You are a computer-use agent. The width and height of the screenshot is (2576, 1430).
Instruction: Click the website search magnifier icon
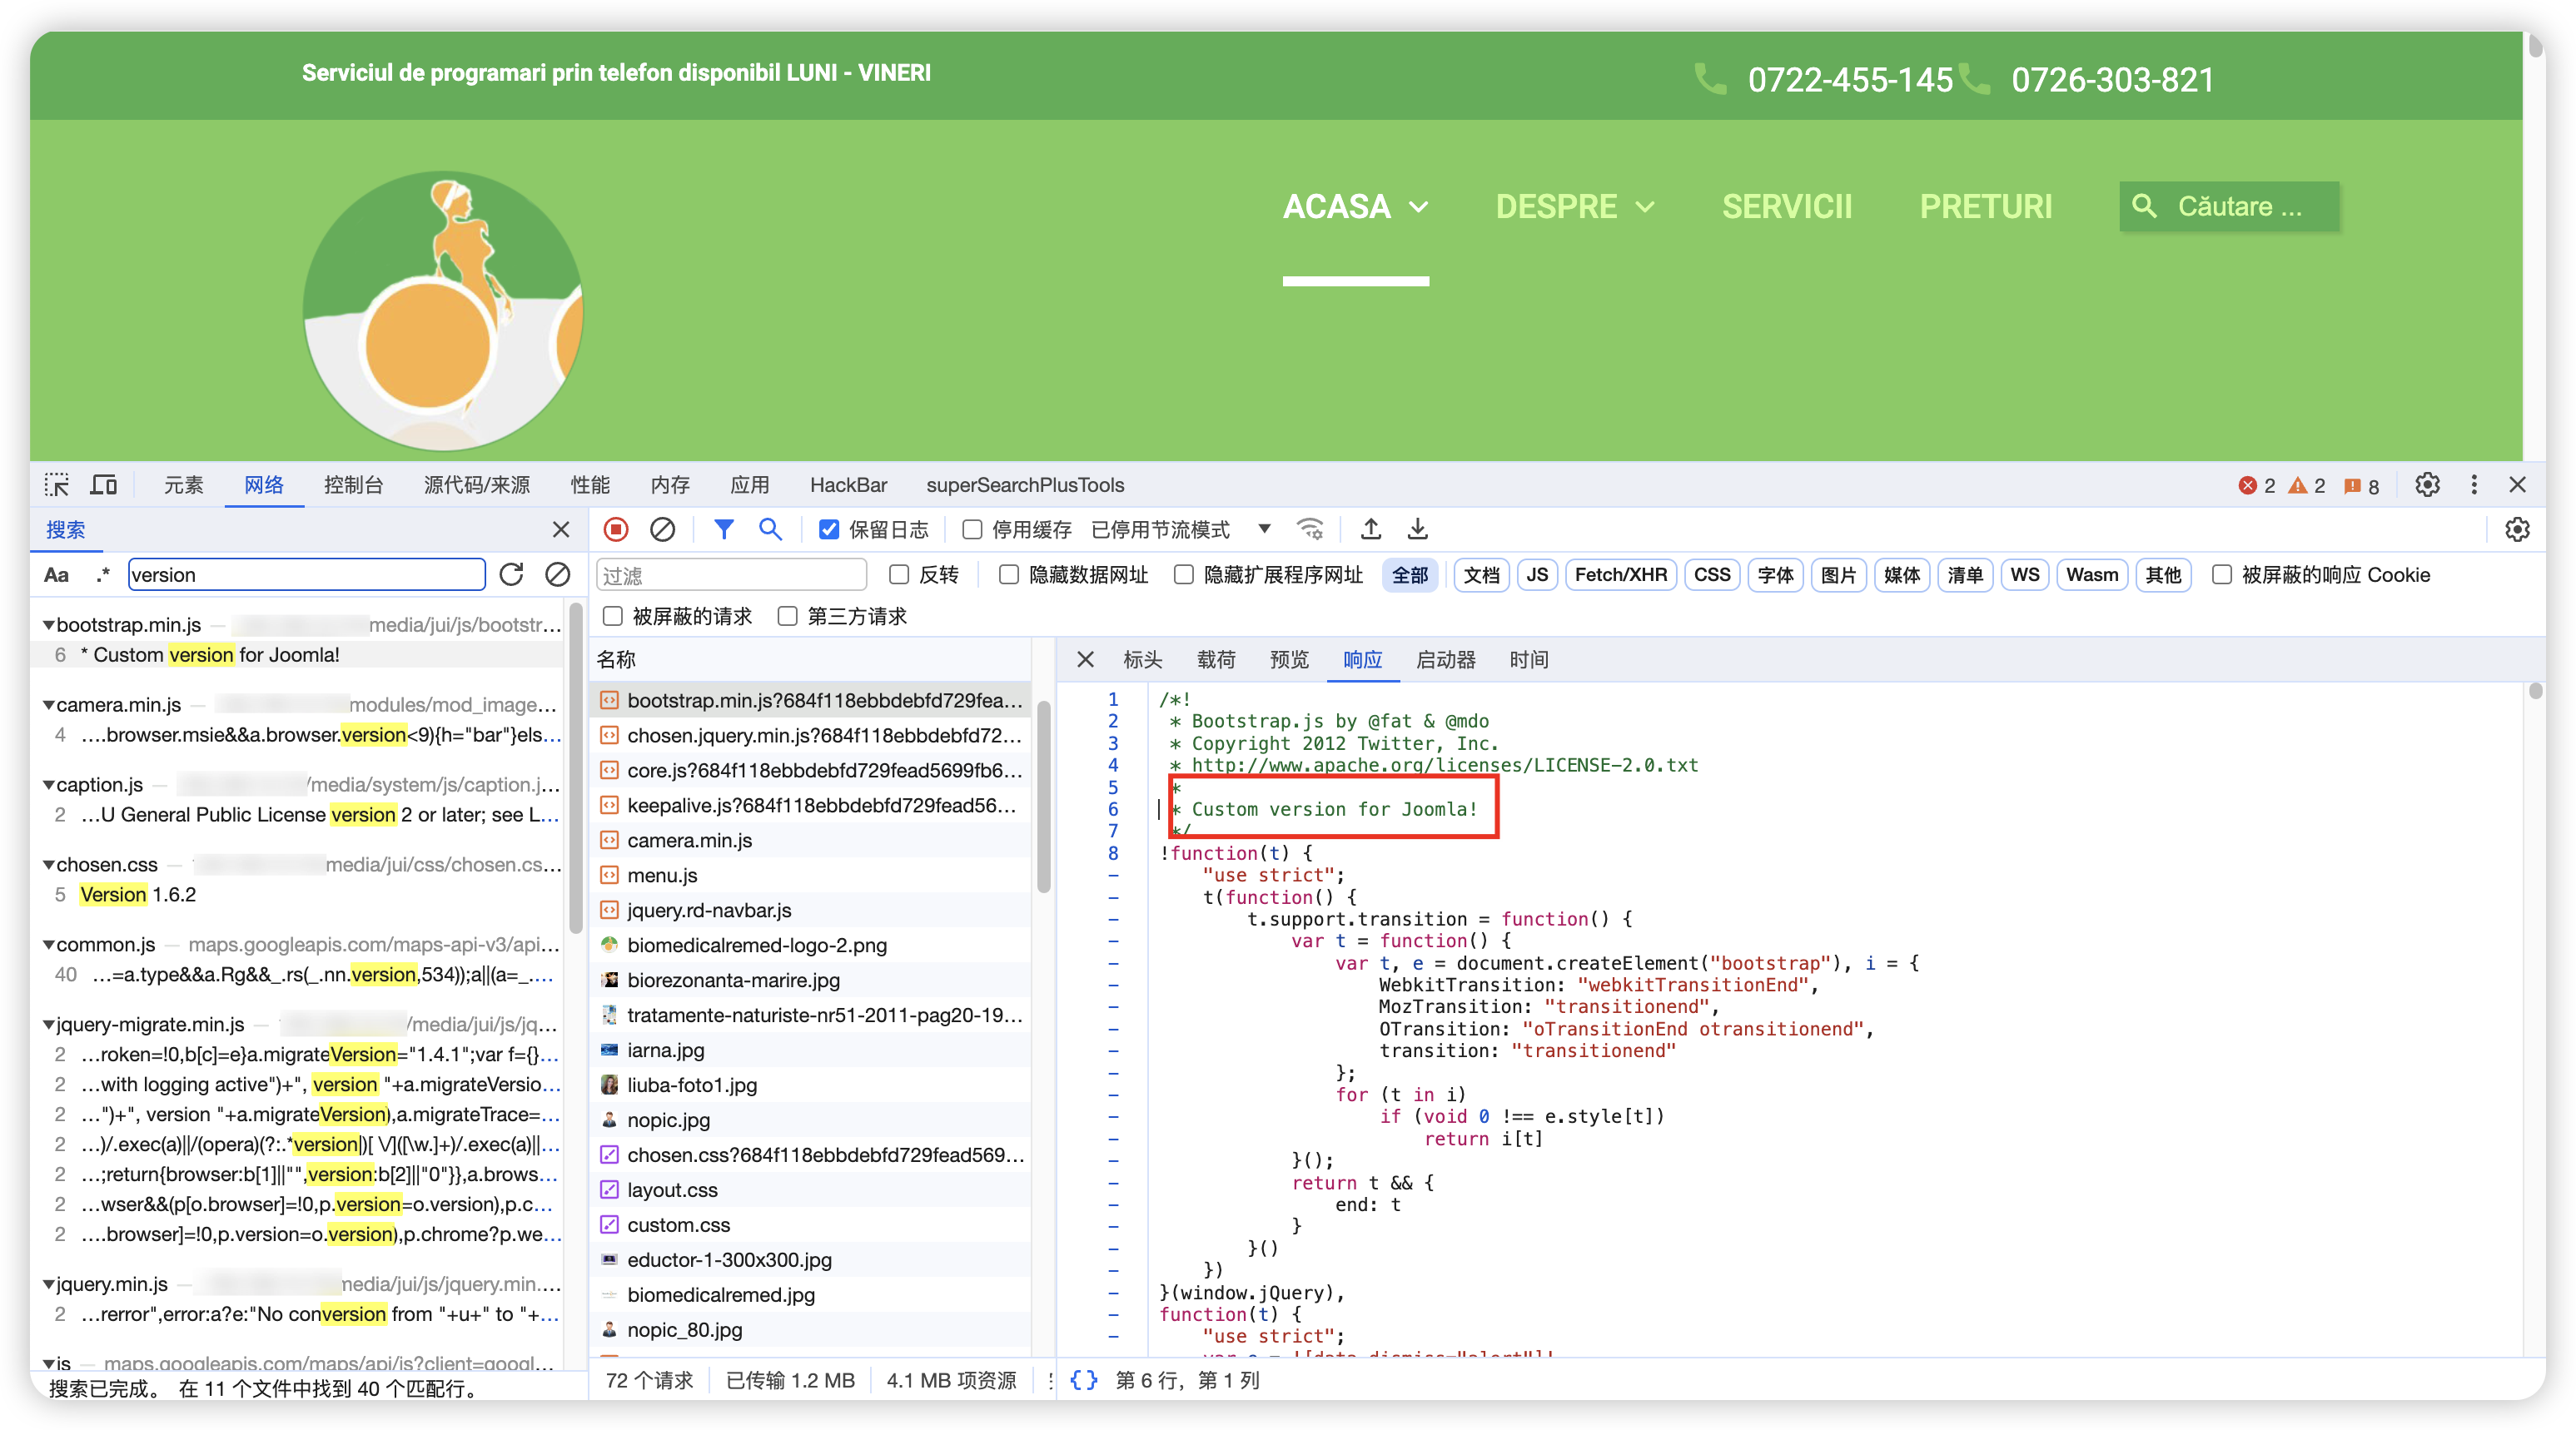tap(2144, 206)
